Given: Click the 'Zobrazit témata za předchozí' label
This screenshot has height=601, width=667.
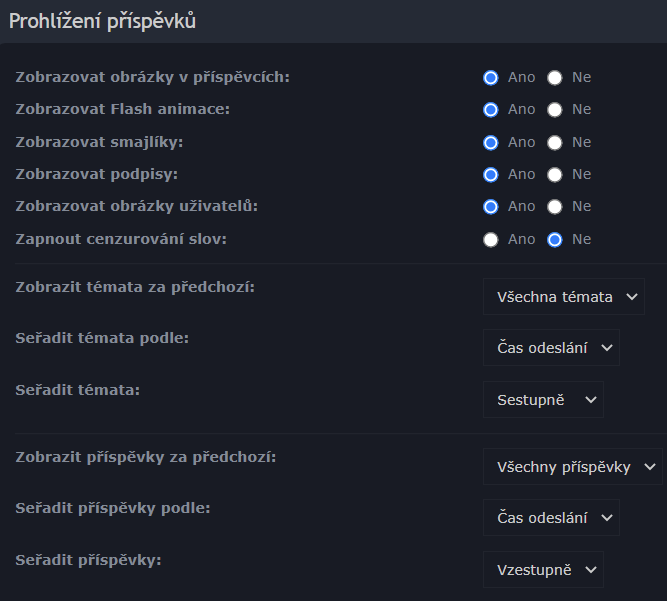Looking at the screenshot, I should point(135,287).
